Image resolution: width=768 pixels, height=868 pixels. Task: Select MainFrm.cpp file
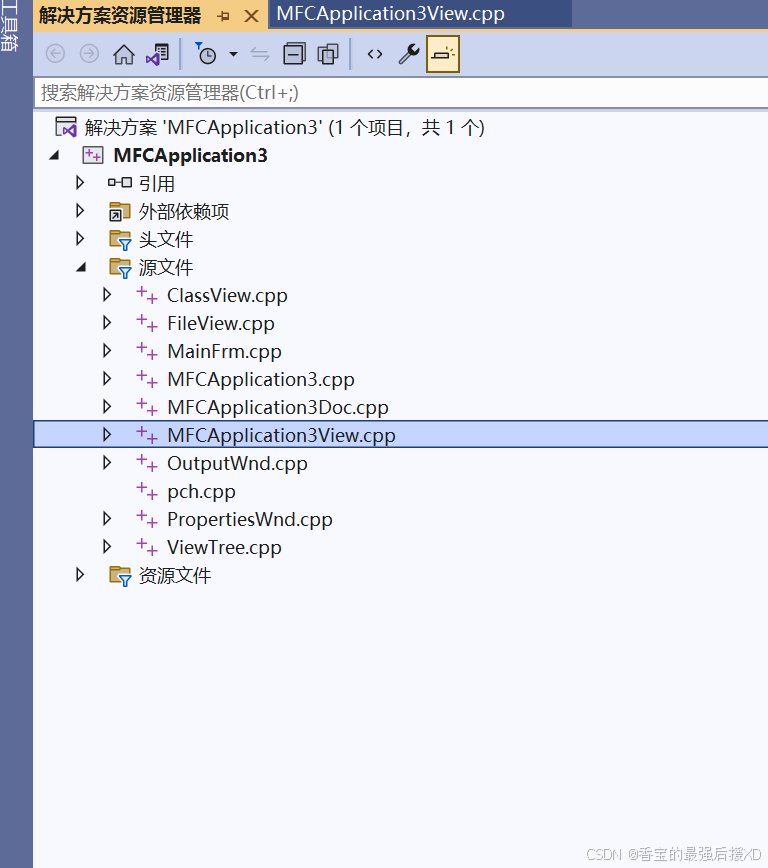coord(224,352)
